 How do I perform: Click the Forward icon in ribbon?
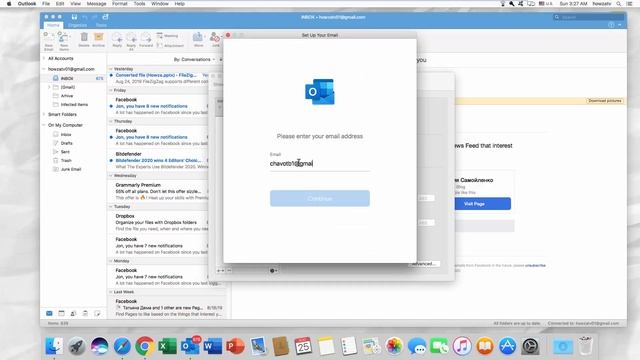point(146,40)
